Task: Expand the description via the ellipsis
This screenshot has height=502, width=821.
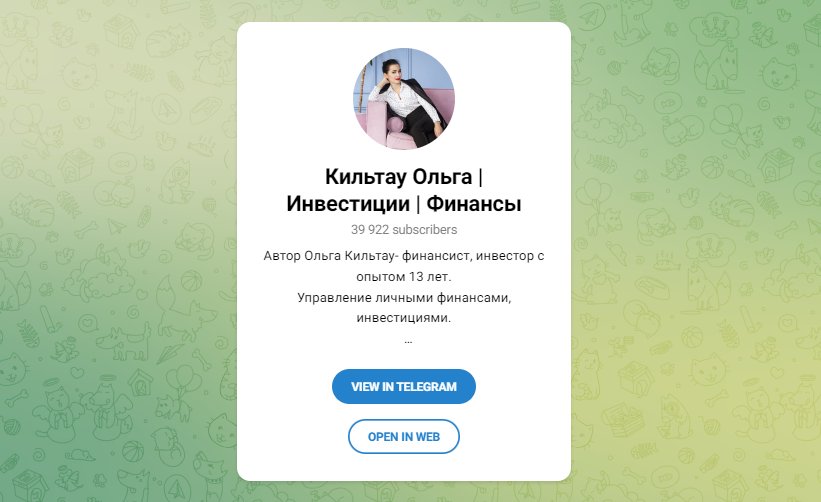Action: point(408,341)
